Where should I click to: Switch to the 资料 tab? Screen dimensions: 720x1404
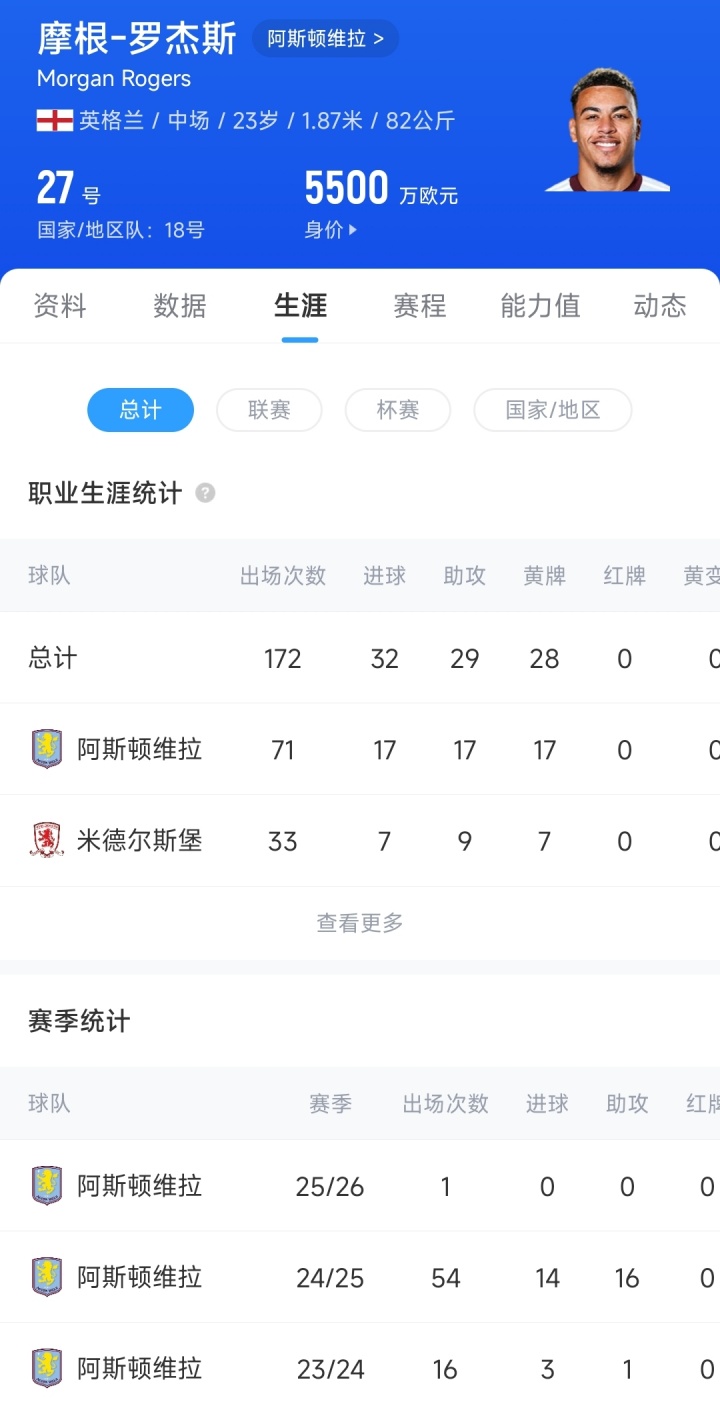point(60,306)
